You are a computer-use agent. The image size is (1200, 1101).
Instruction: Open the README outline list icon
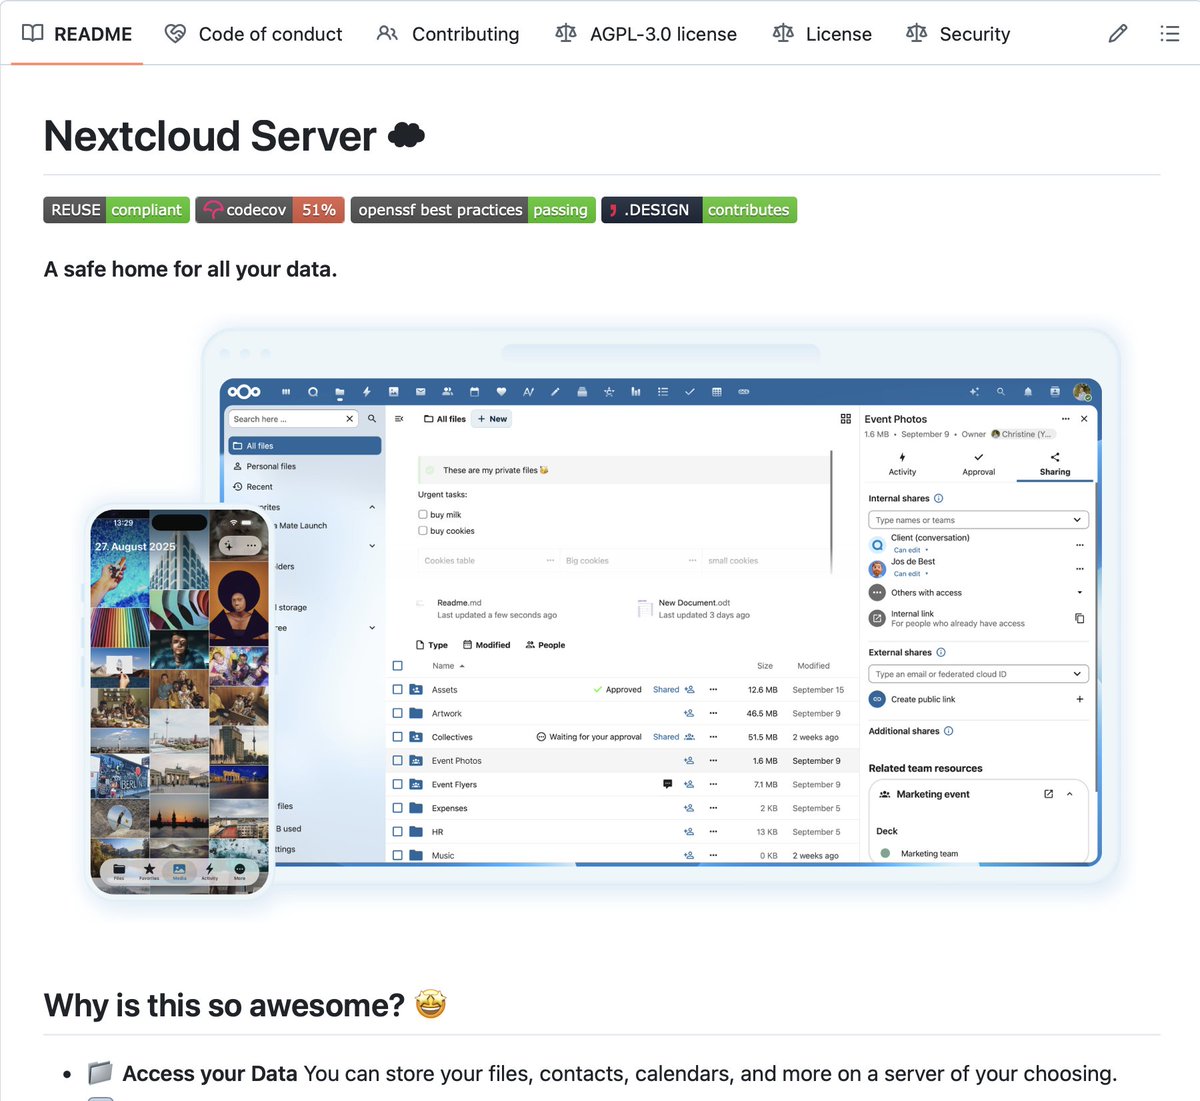point(1169,34)
